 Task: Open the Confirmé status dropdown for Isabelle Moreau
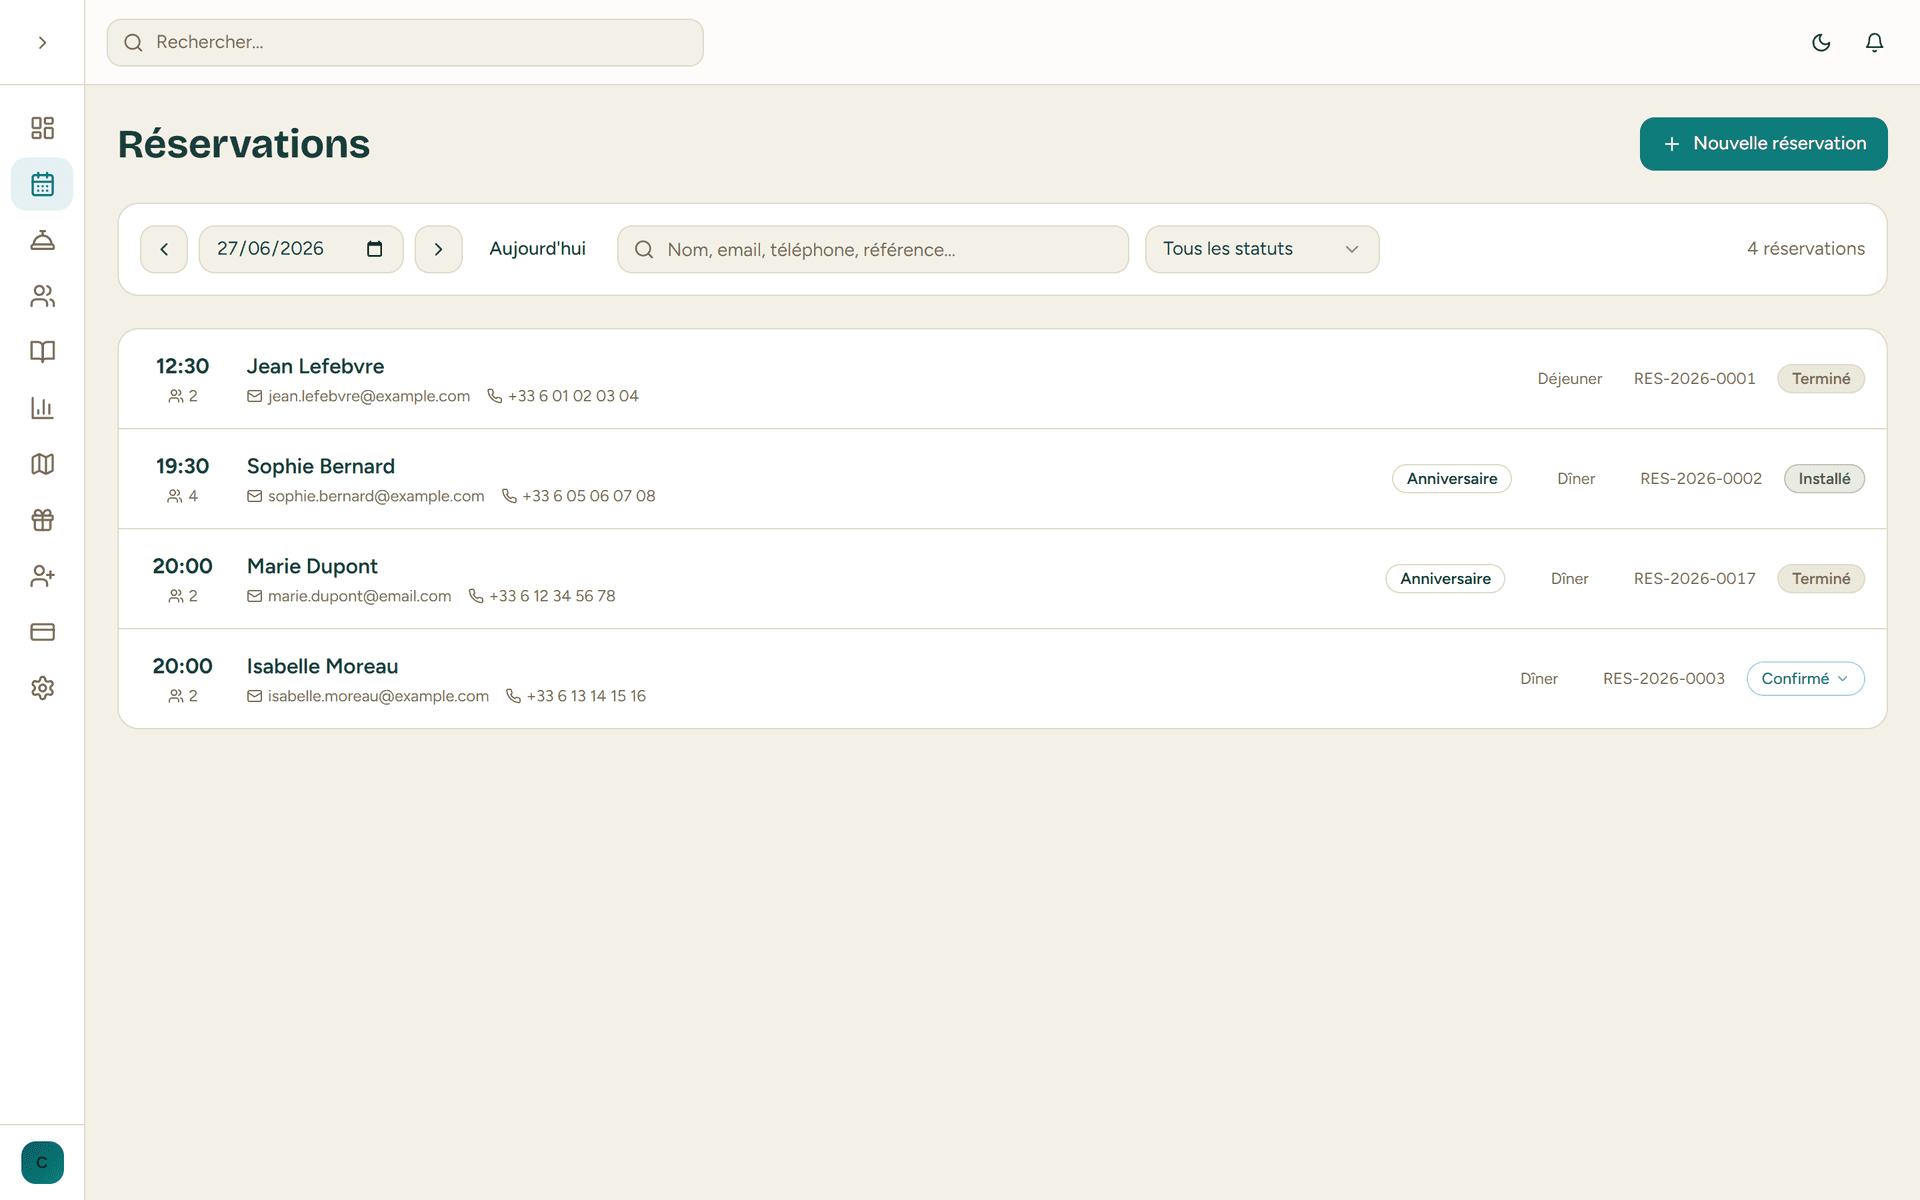click(x=1805, y=679)
